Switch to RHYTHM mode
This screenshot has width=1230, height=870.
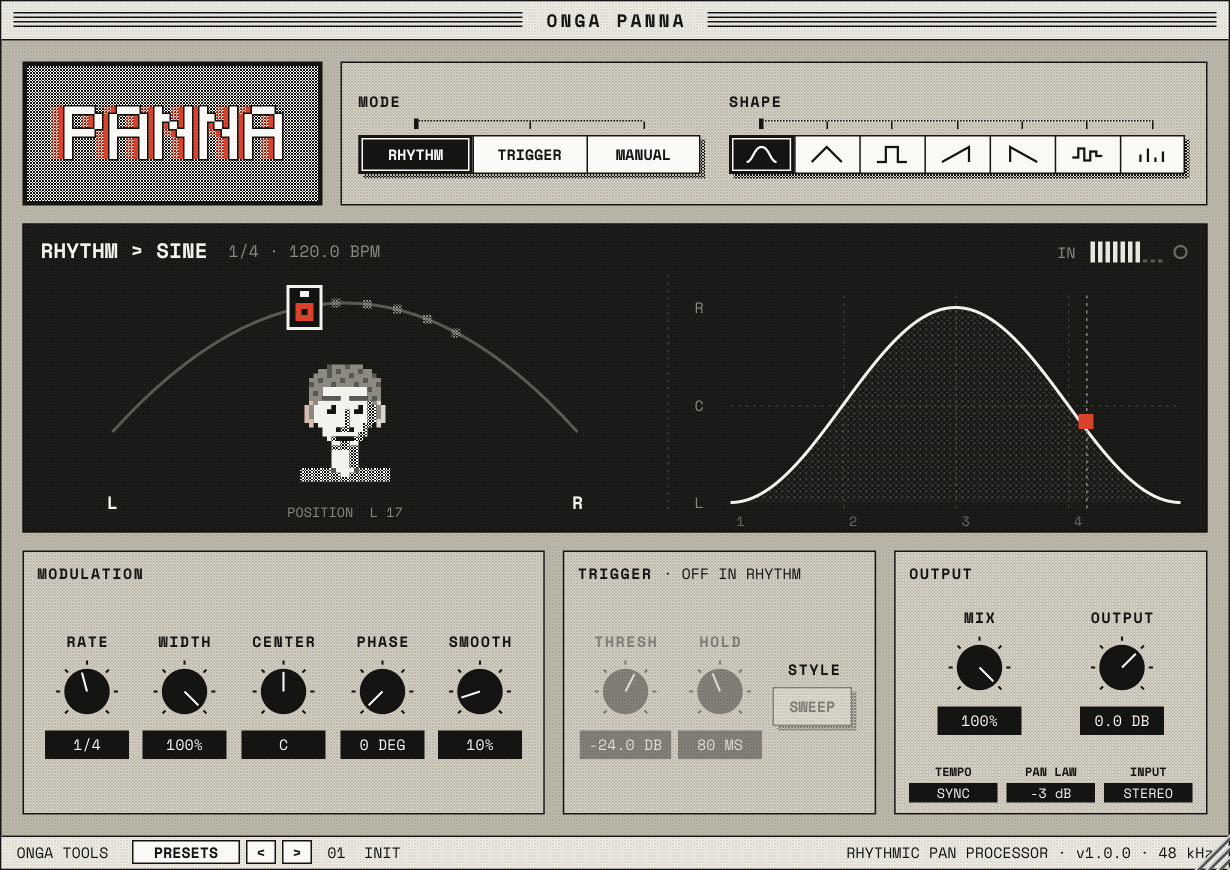coord(416,155)
